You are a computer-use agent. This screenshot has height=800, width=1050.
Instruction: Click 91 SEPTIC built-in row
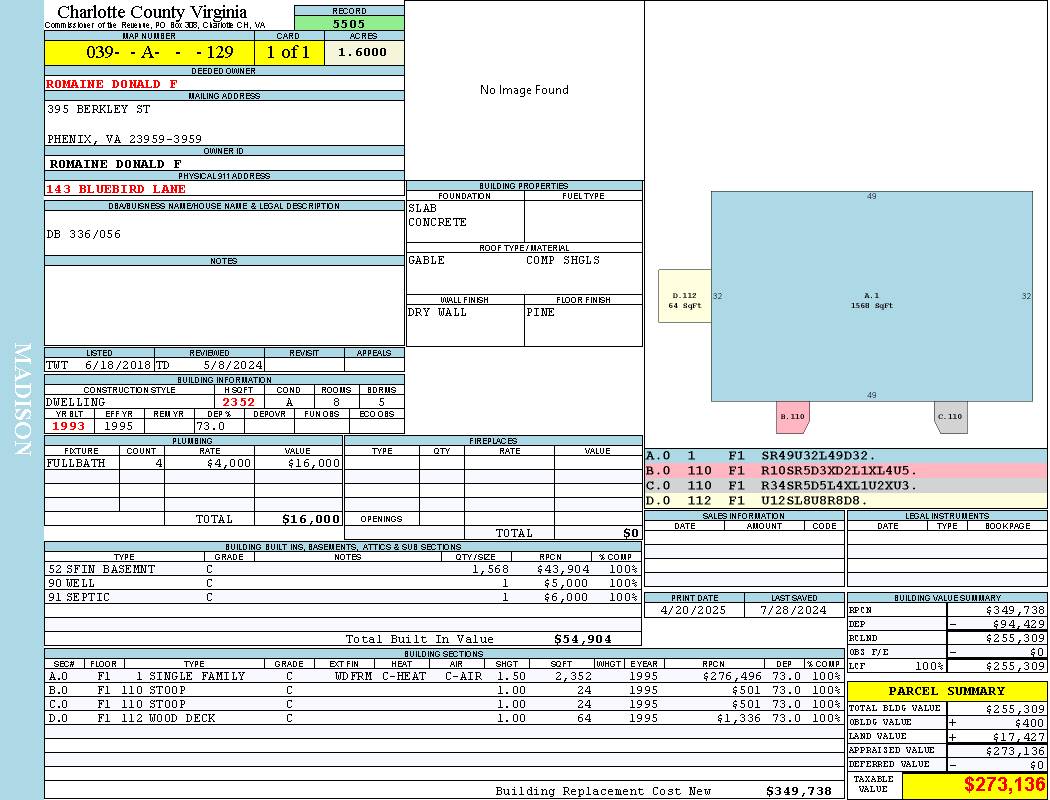click(342, 598)
